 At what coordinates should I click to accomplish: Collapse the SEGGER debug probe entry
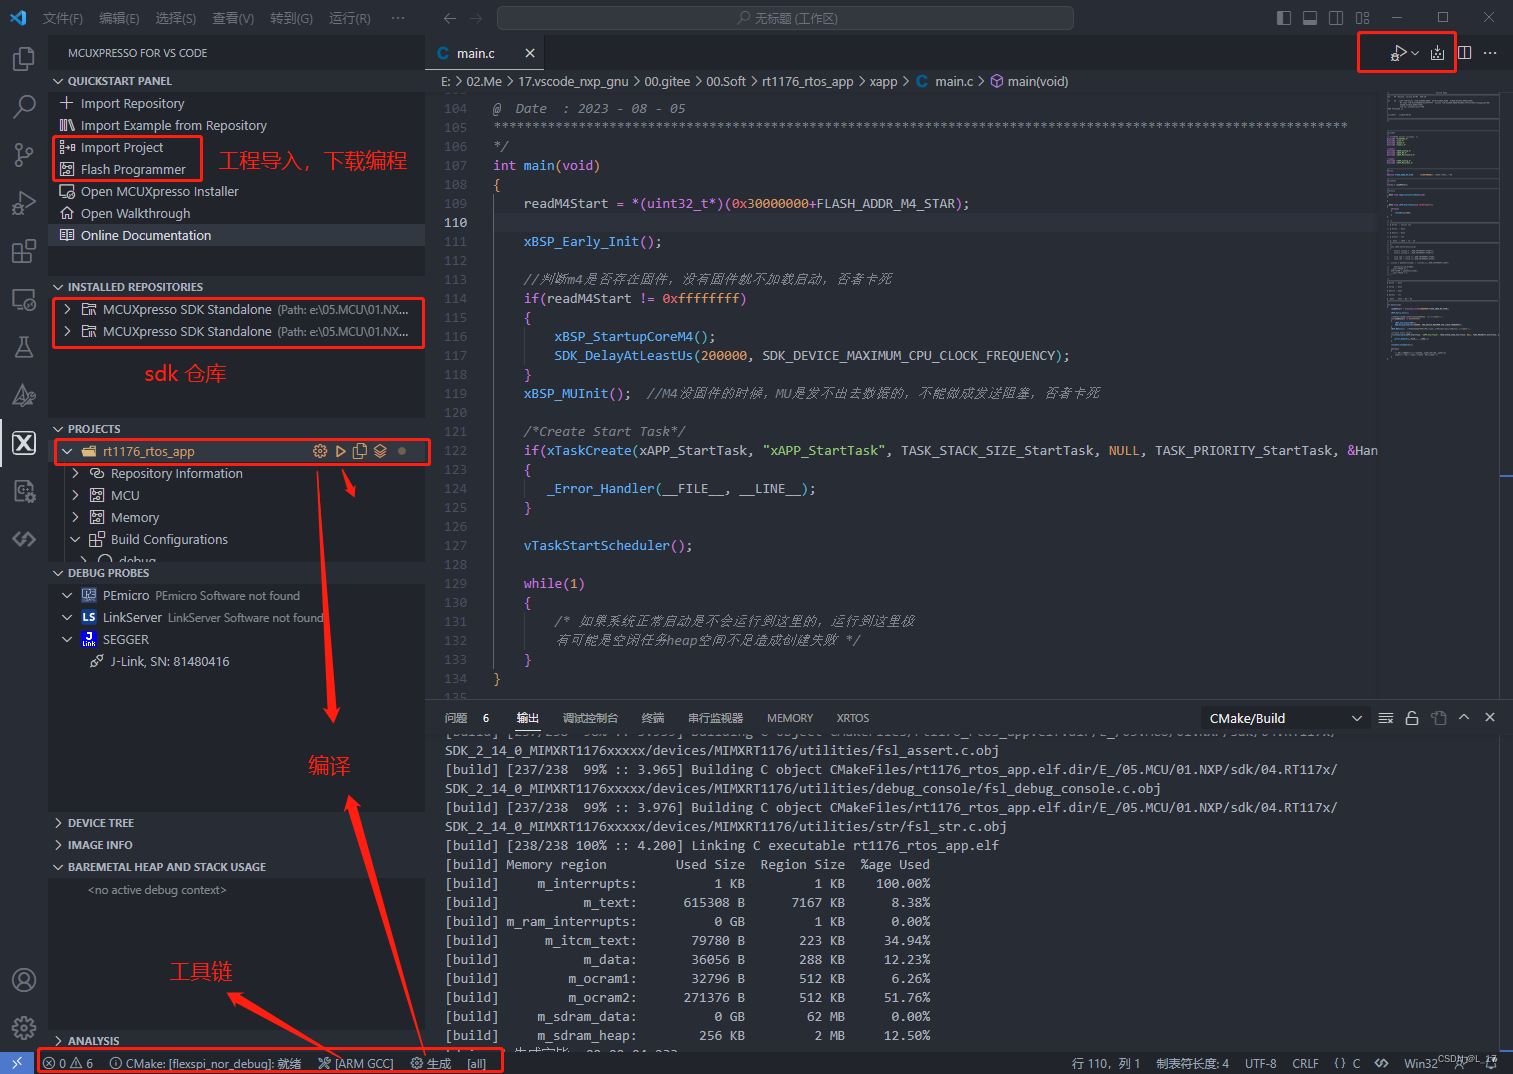tap(66, 639)
